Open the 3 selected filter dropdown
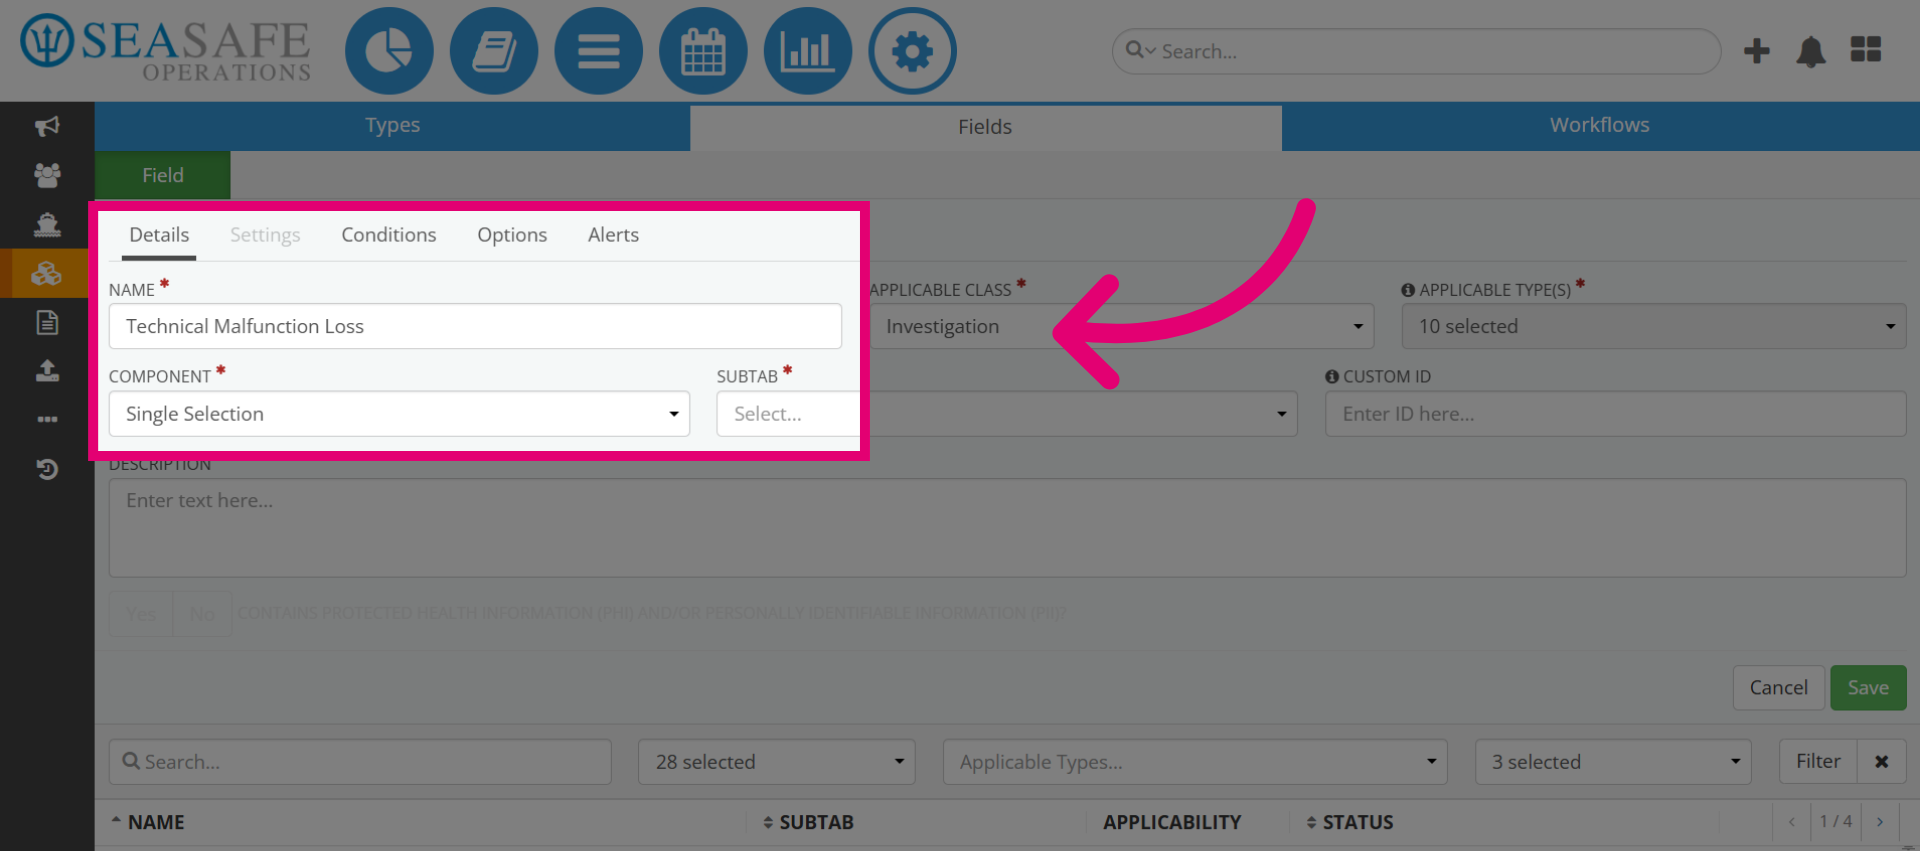 click(1613, 762)
